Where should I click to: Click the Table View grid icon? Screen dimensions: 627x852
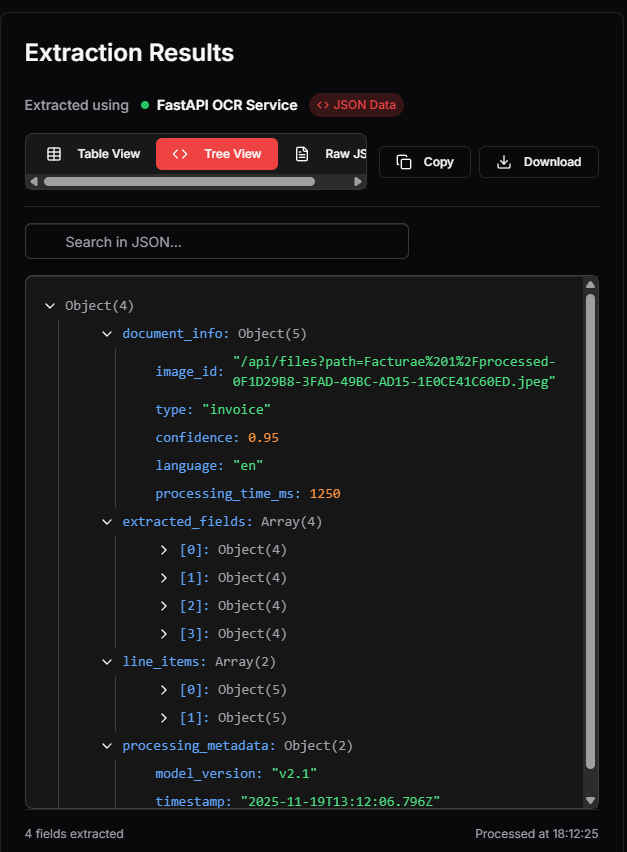54,154
